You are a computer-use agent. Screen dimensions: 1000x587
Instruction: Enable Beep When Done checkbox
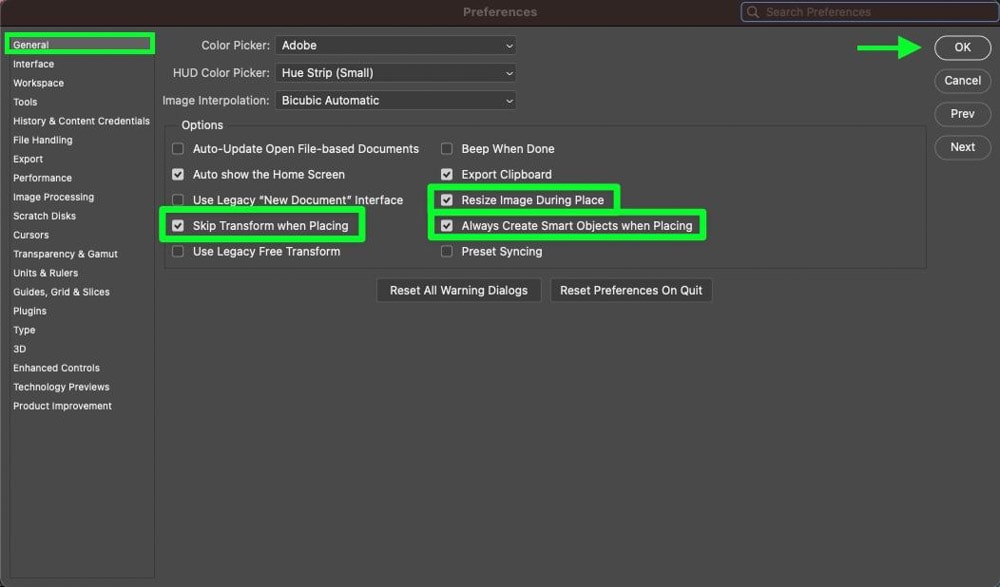pyautogui.click(x=446, y=149)
